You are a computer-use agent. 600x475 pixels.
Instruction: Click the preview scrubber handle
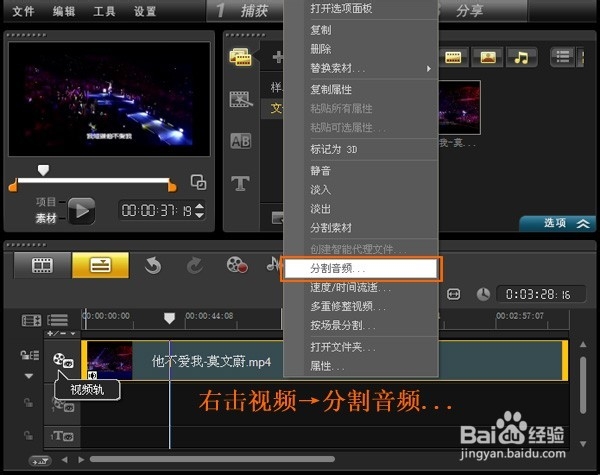pyautogui.click(x=43, y=170)
